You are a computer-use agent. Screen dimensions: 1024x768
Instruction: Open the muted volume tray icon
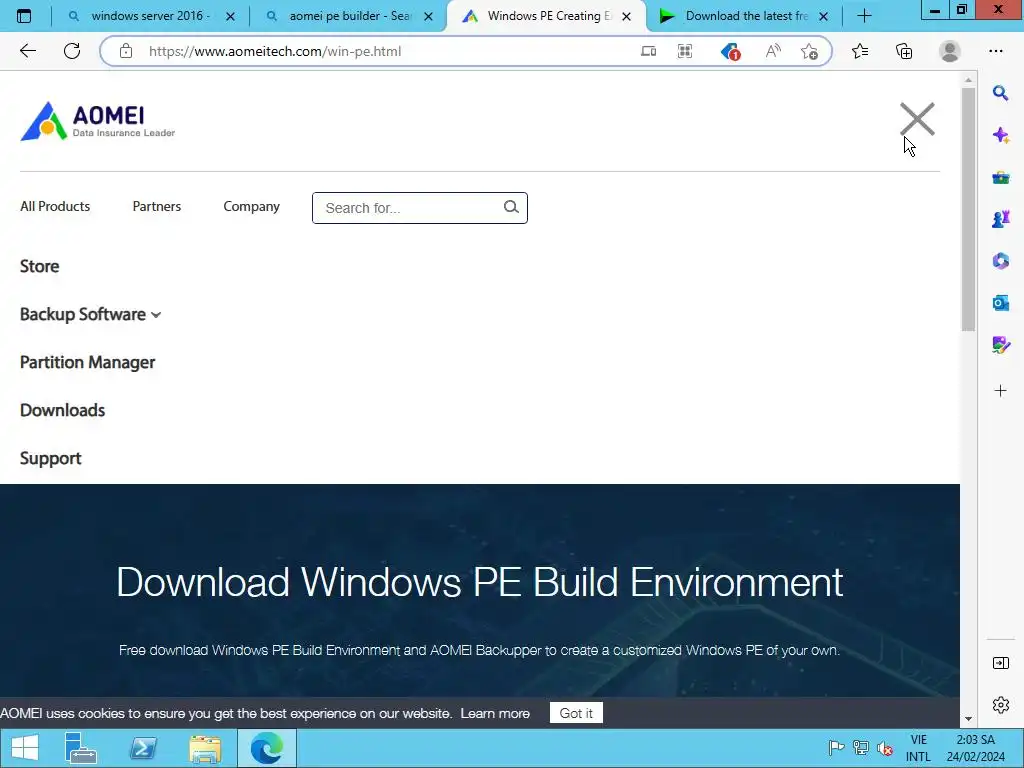coord(885,748)
